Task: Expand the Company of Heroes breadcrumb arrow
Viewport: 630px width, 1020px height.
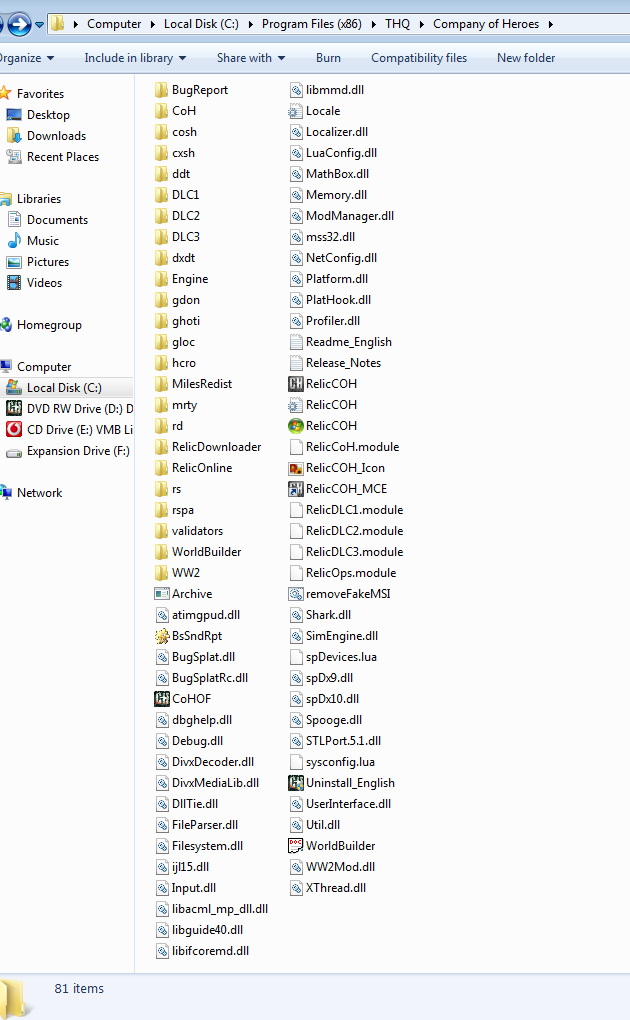Action: tap(551, 24)
